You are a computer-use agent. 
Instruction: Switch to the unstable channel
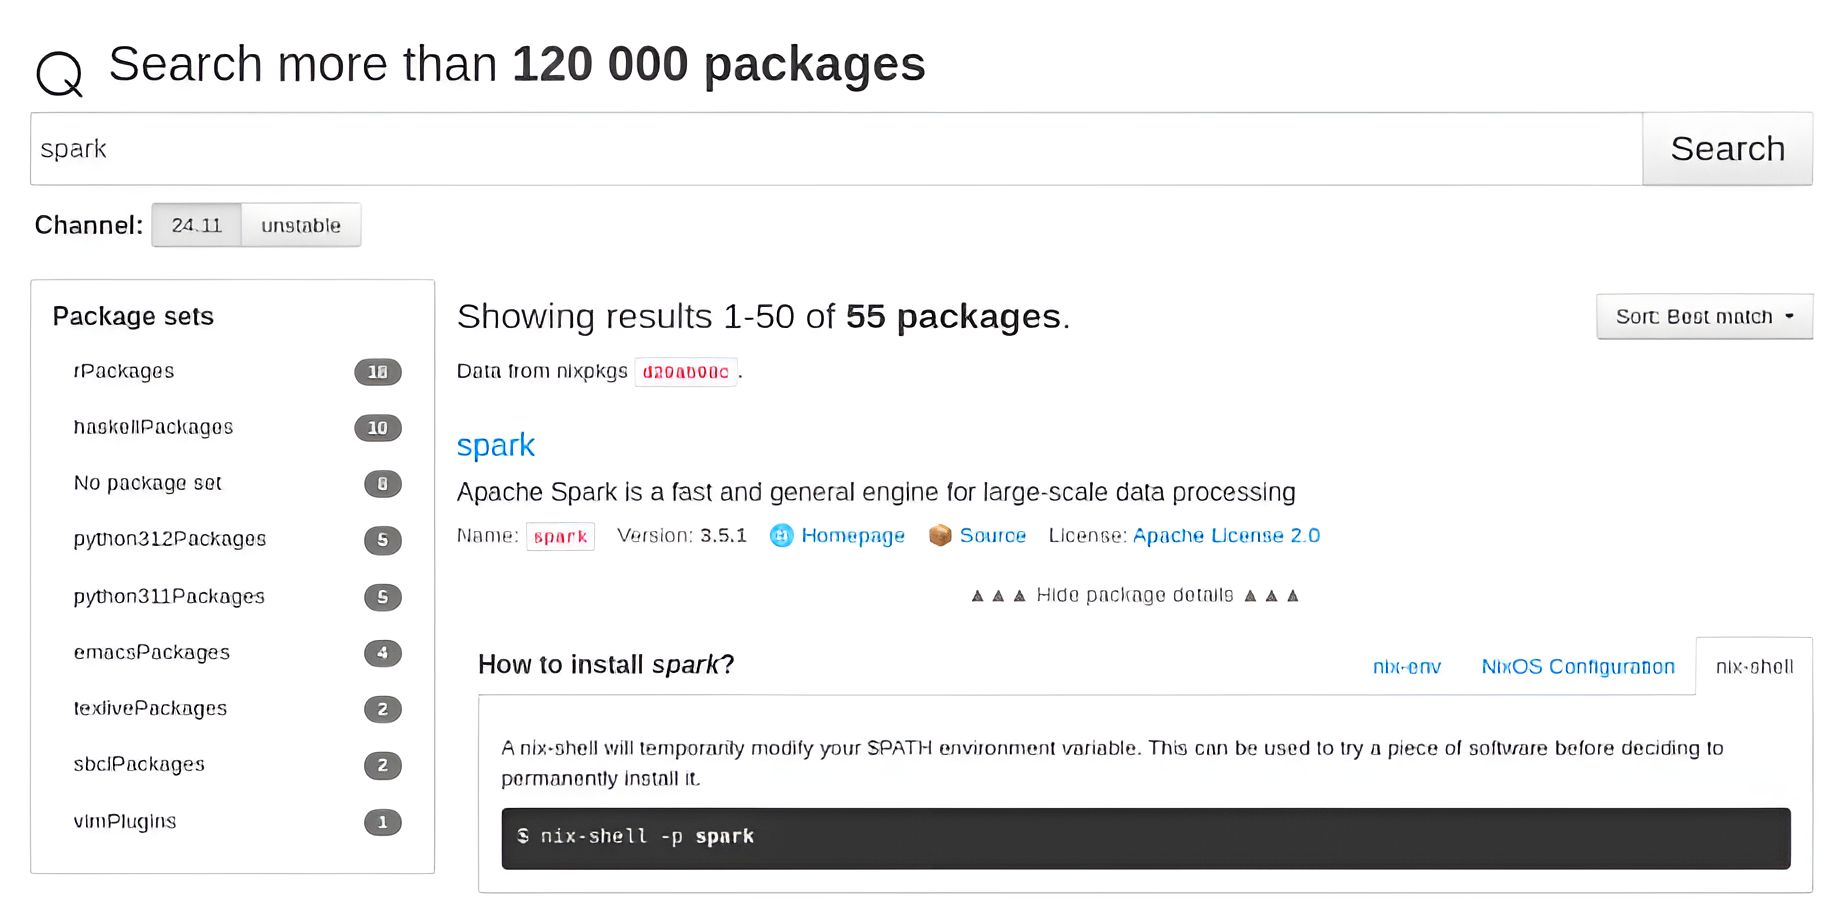tap(300, 224)
